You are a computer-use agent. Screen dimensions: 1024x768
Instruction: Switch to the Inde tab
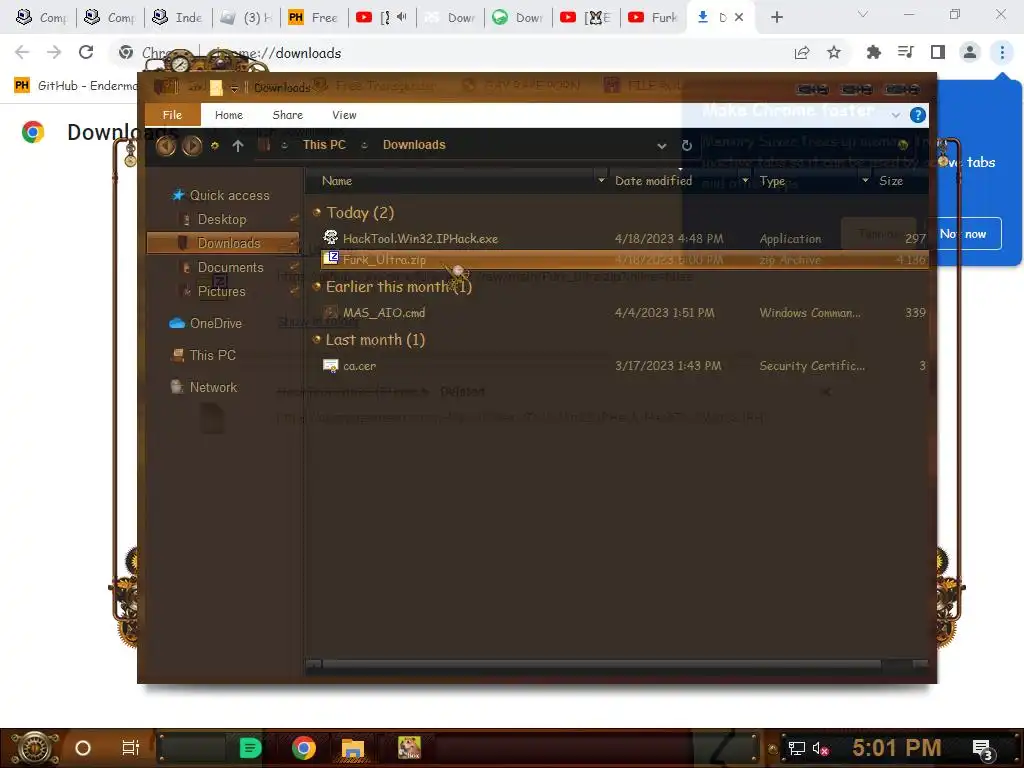[178, 17]
